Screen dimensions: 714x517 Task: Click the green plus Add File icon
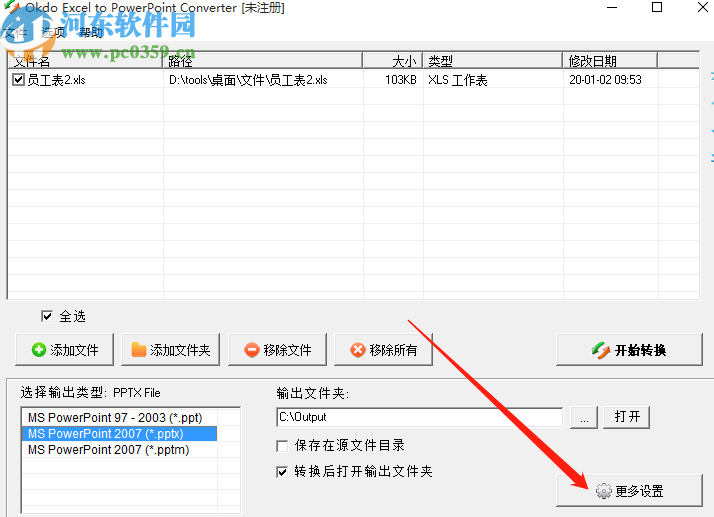[39, 350]
